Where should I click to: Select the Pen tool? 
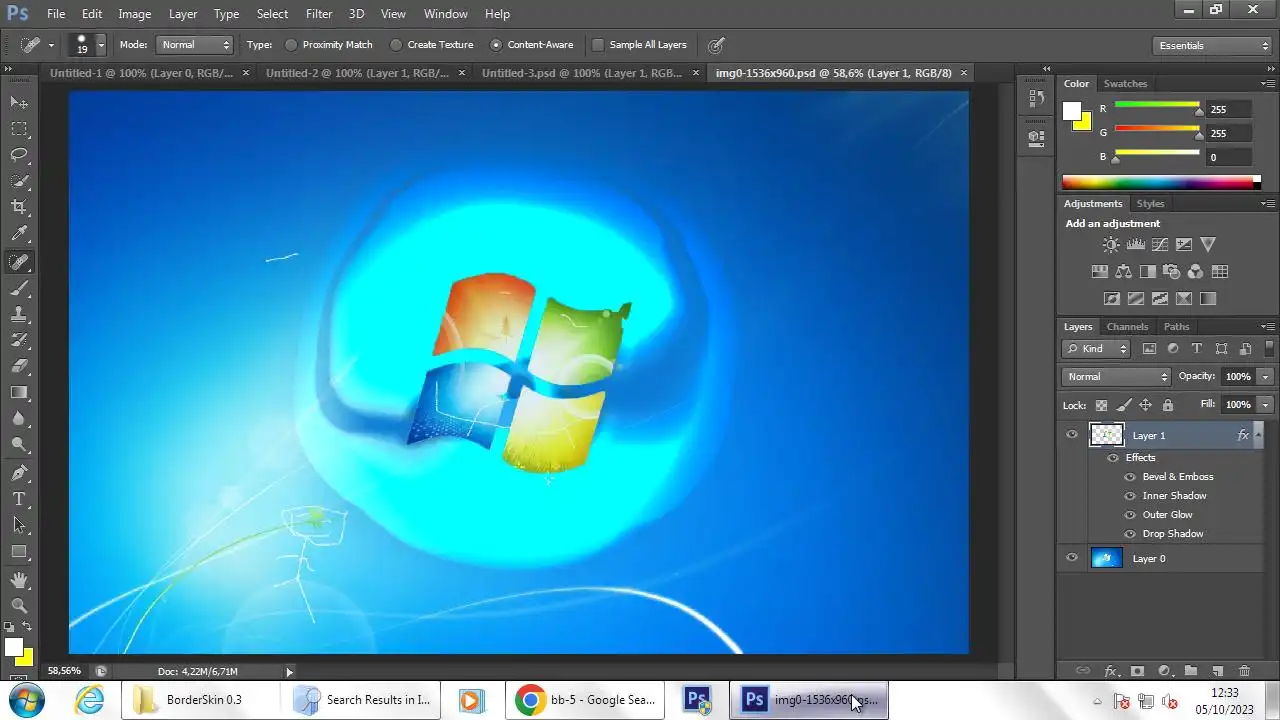19,473
